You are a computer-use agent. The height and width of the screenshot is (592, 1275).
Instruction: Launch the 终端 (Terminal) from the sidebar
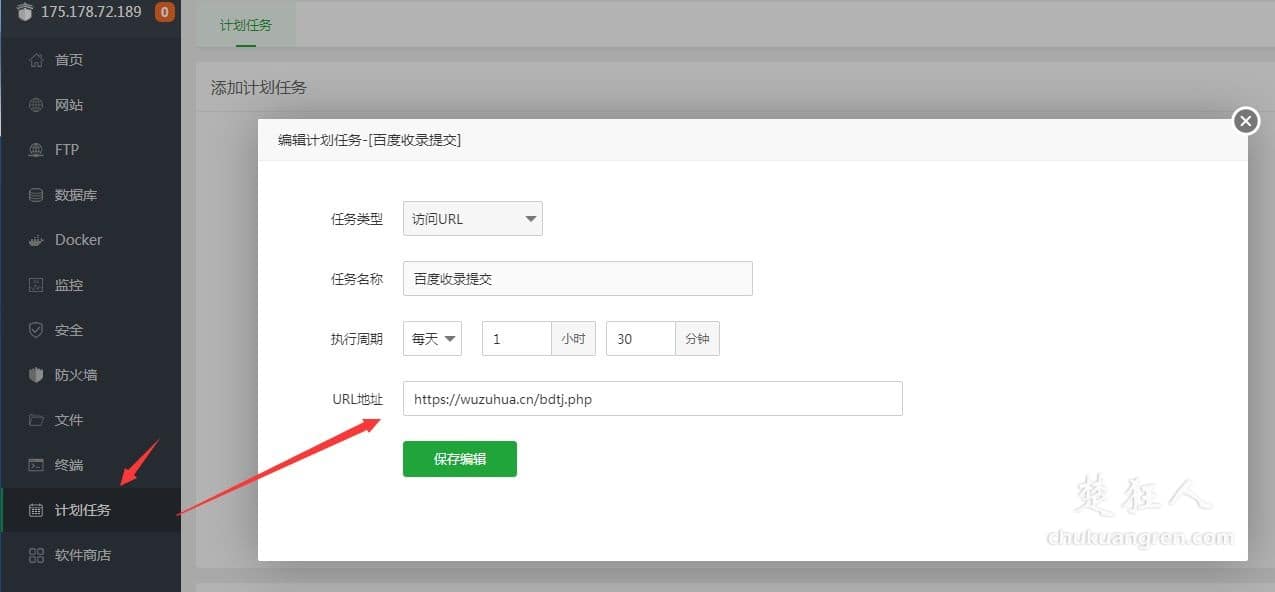(65, 464)
